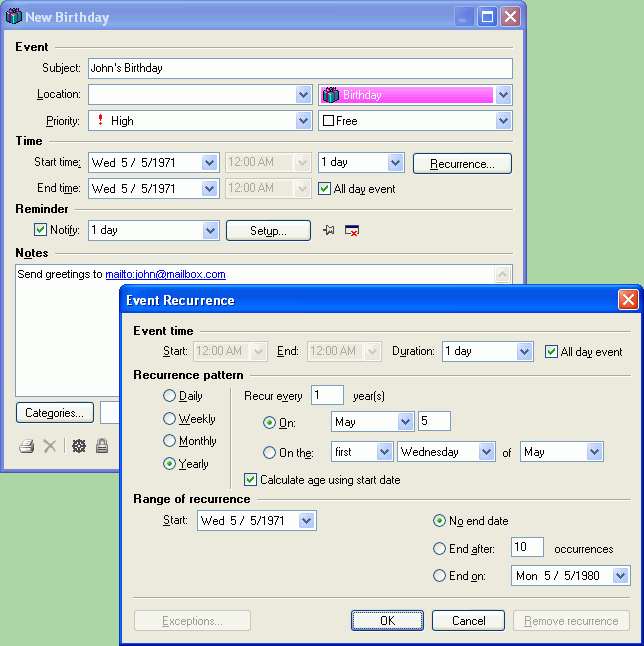The height and width of the screenshot is (646, 644).
Task: Close the Event Recurrence dialog with the X
Action: pyautogui.click(x=628, y=300)
